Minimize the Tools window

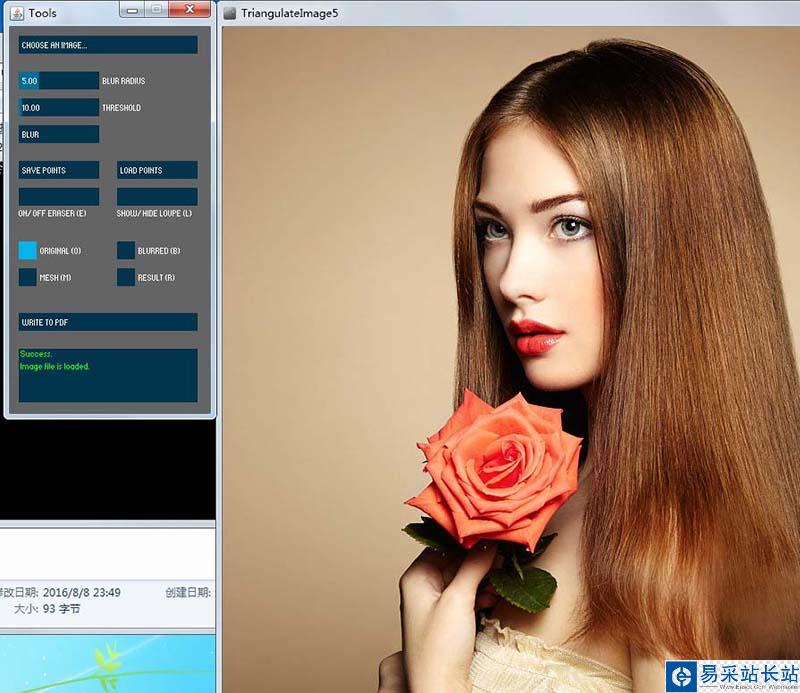point(132,10)
